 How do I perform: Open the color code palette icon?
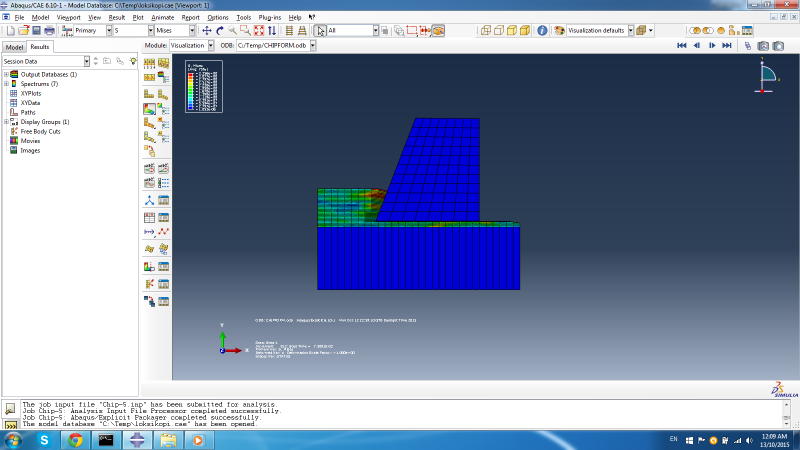(560, 31)
